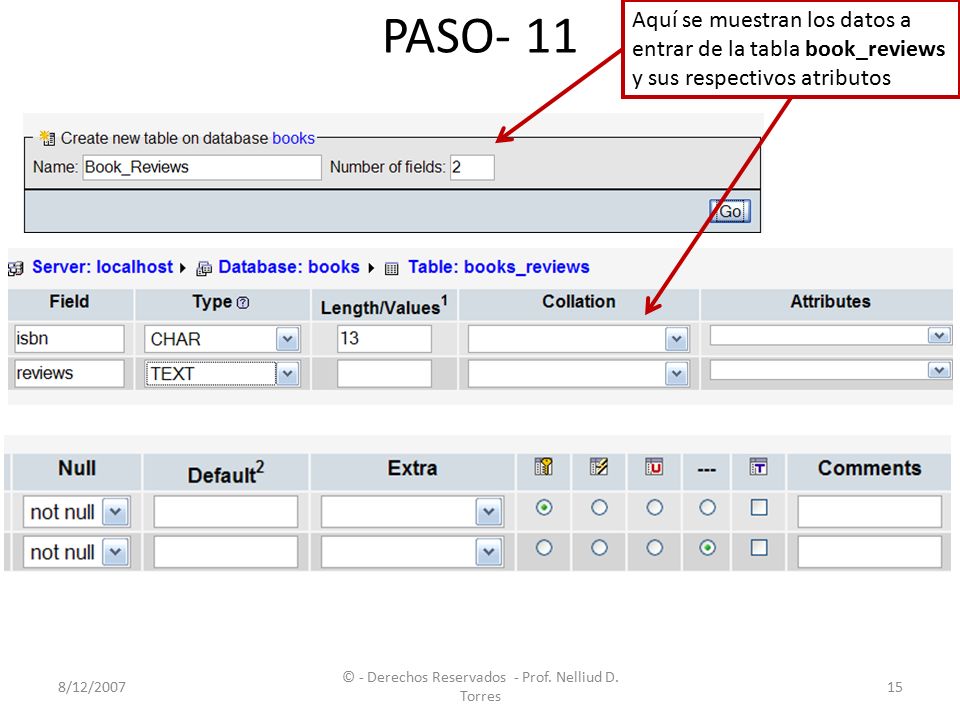Click the Comments input in first row

[869, 512]
